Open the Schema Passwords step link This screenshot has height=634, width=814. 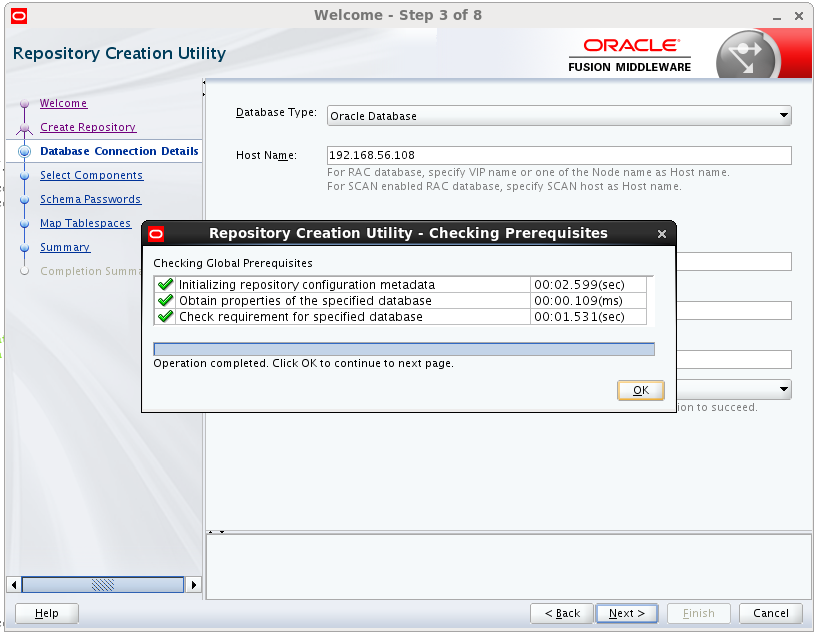click(90, 199)
